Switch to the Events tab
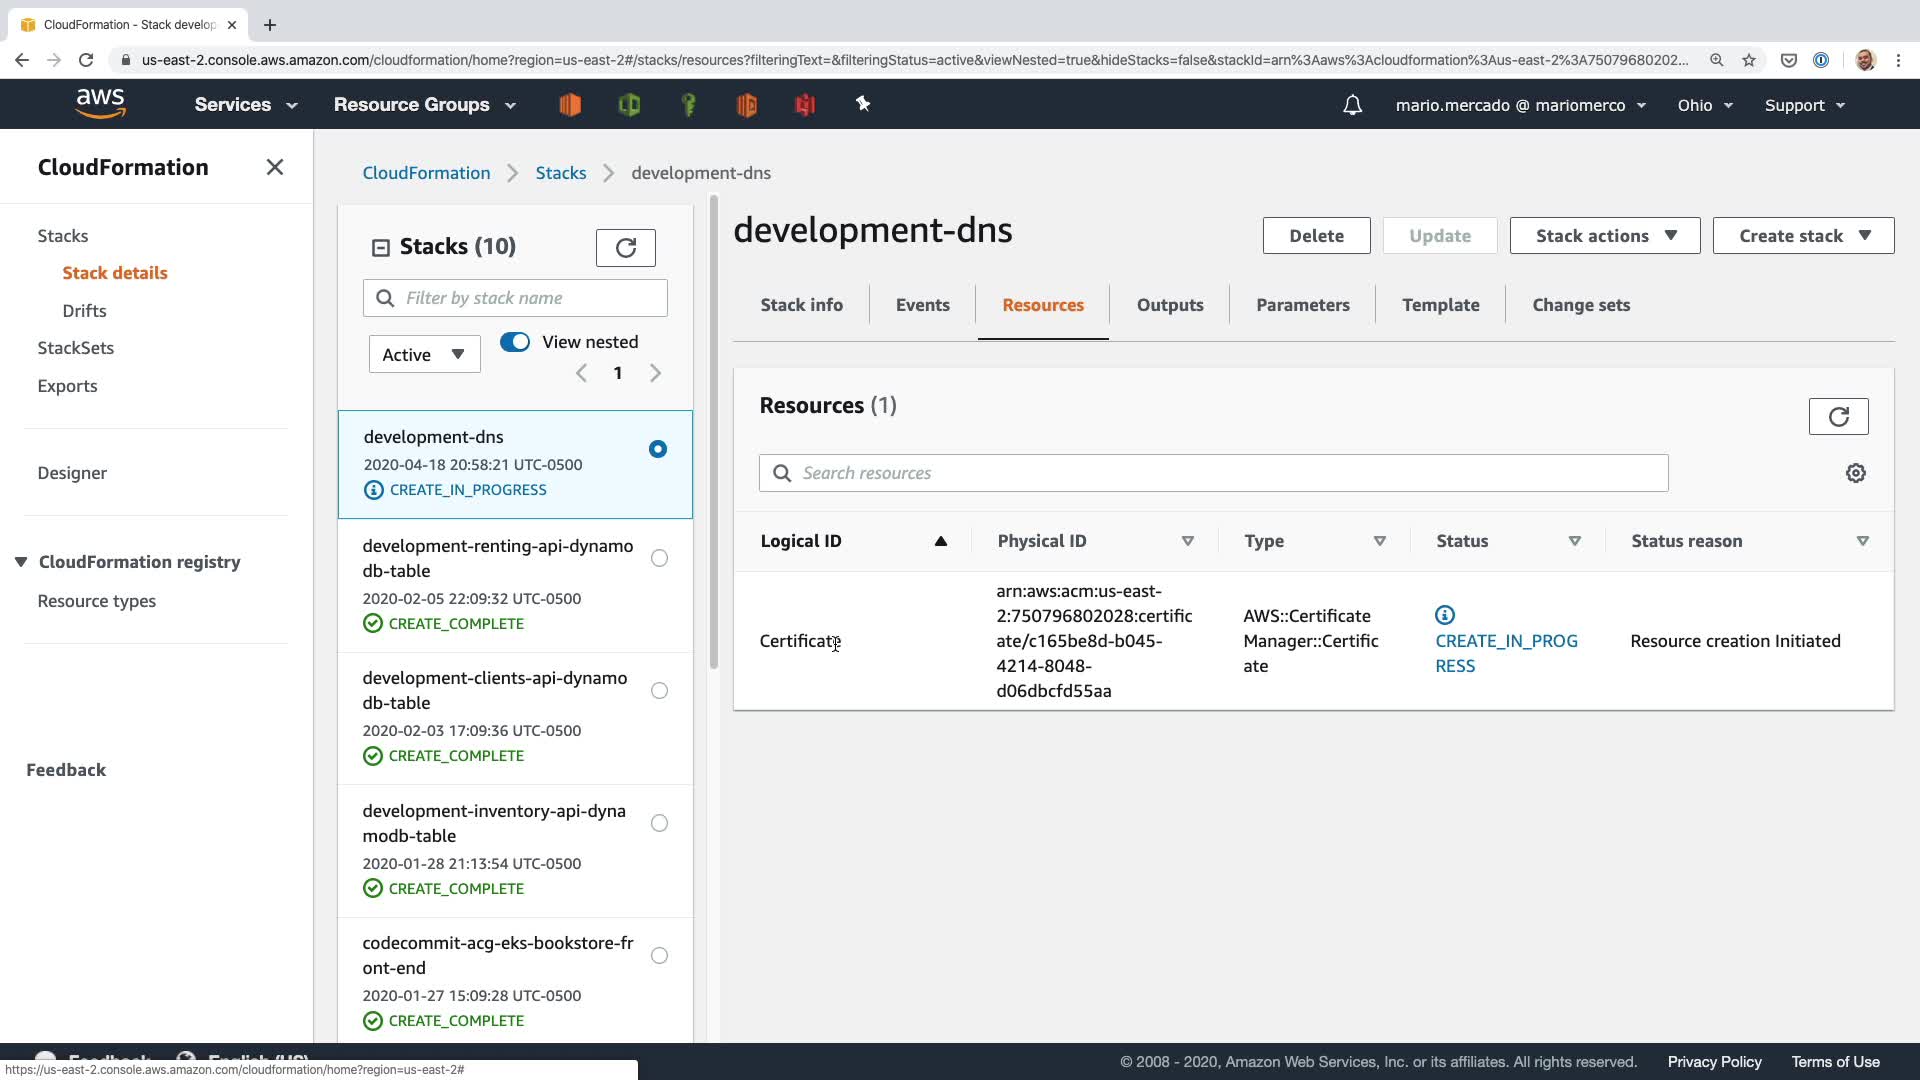The height and width of the screenshot is (1080, 1920). click(x=922, y=305)
